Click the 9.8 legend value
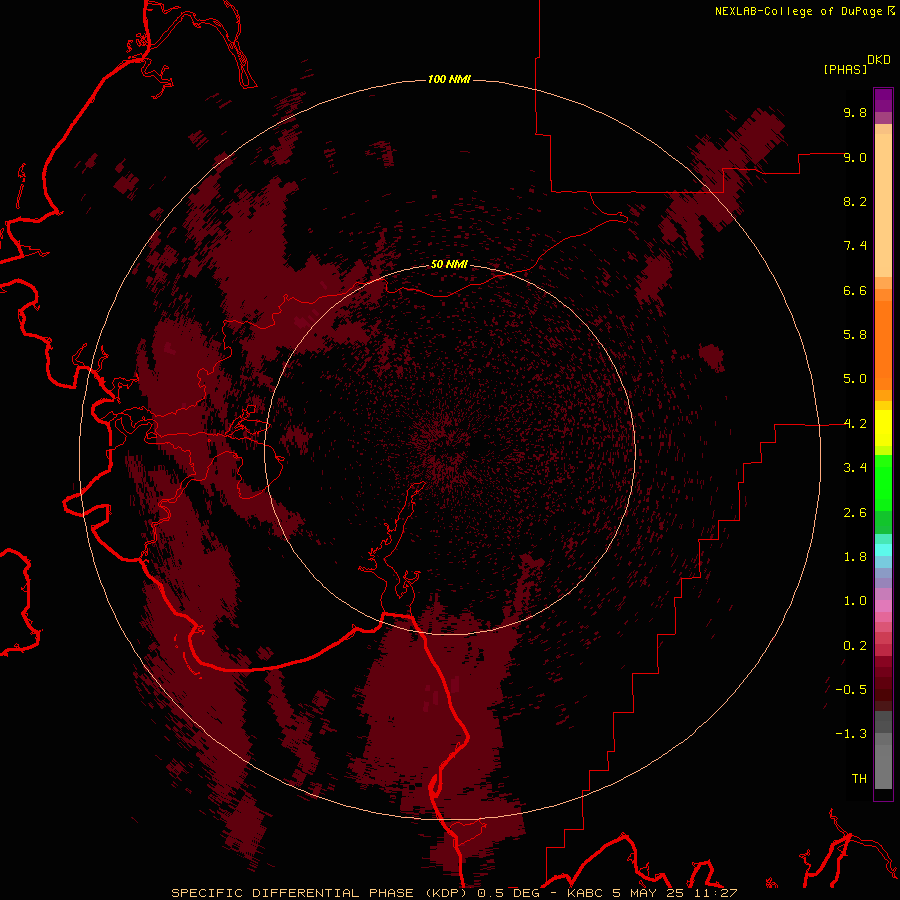Viewport: 900px width, 900px height. (x=855, y=112)
